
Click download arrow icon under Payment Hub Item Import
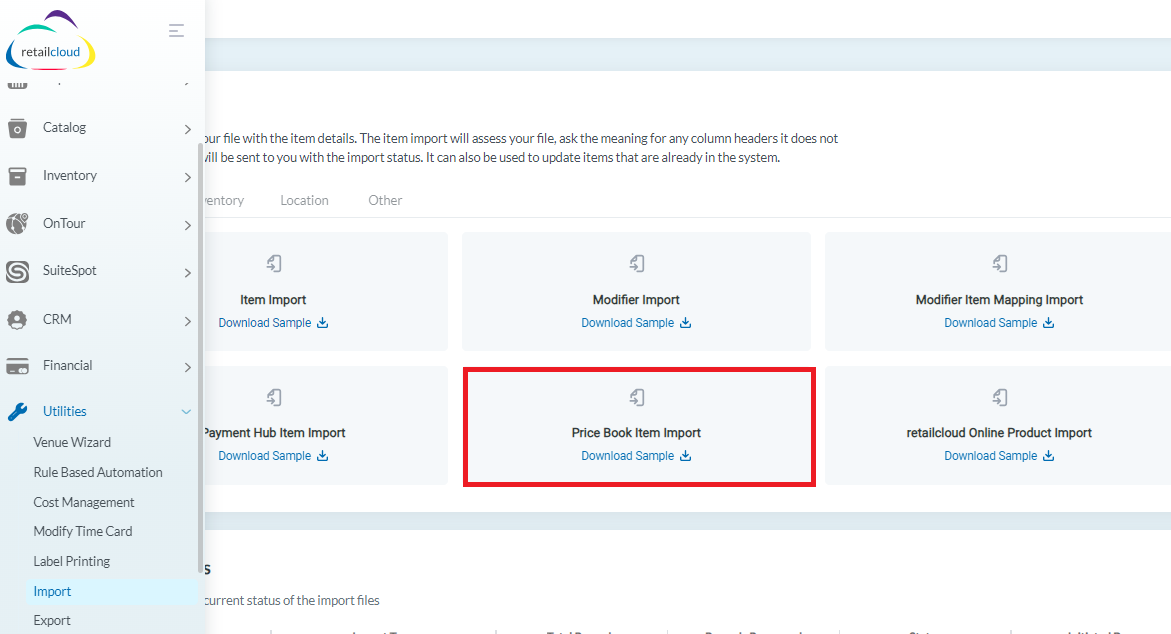click(323, 456)
